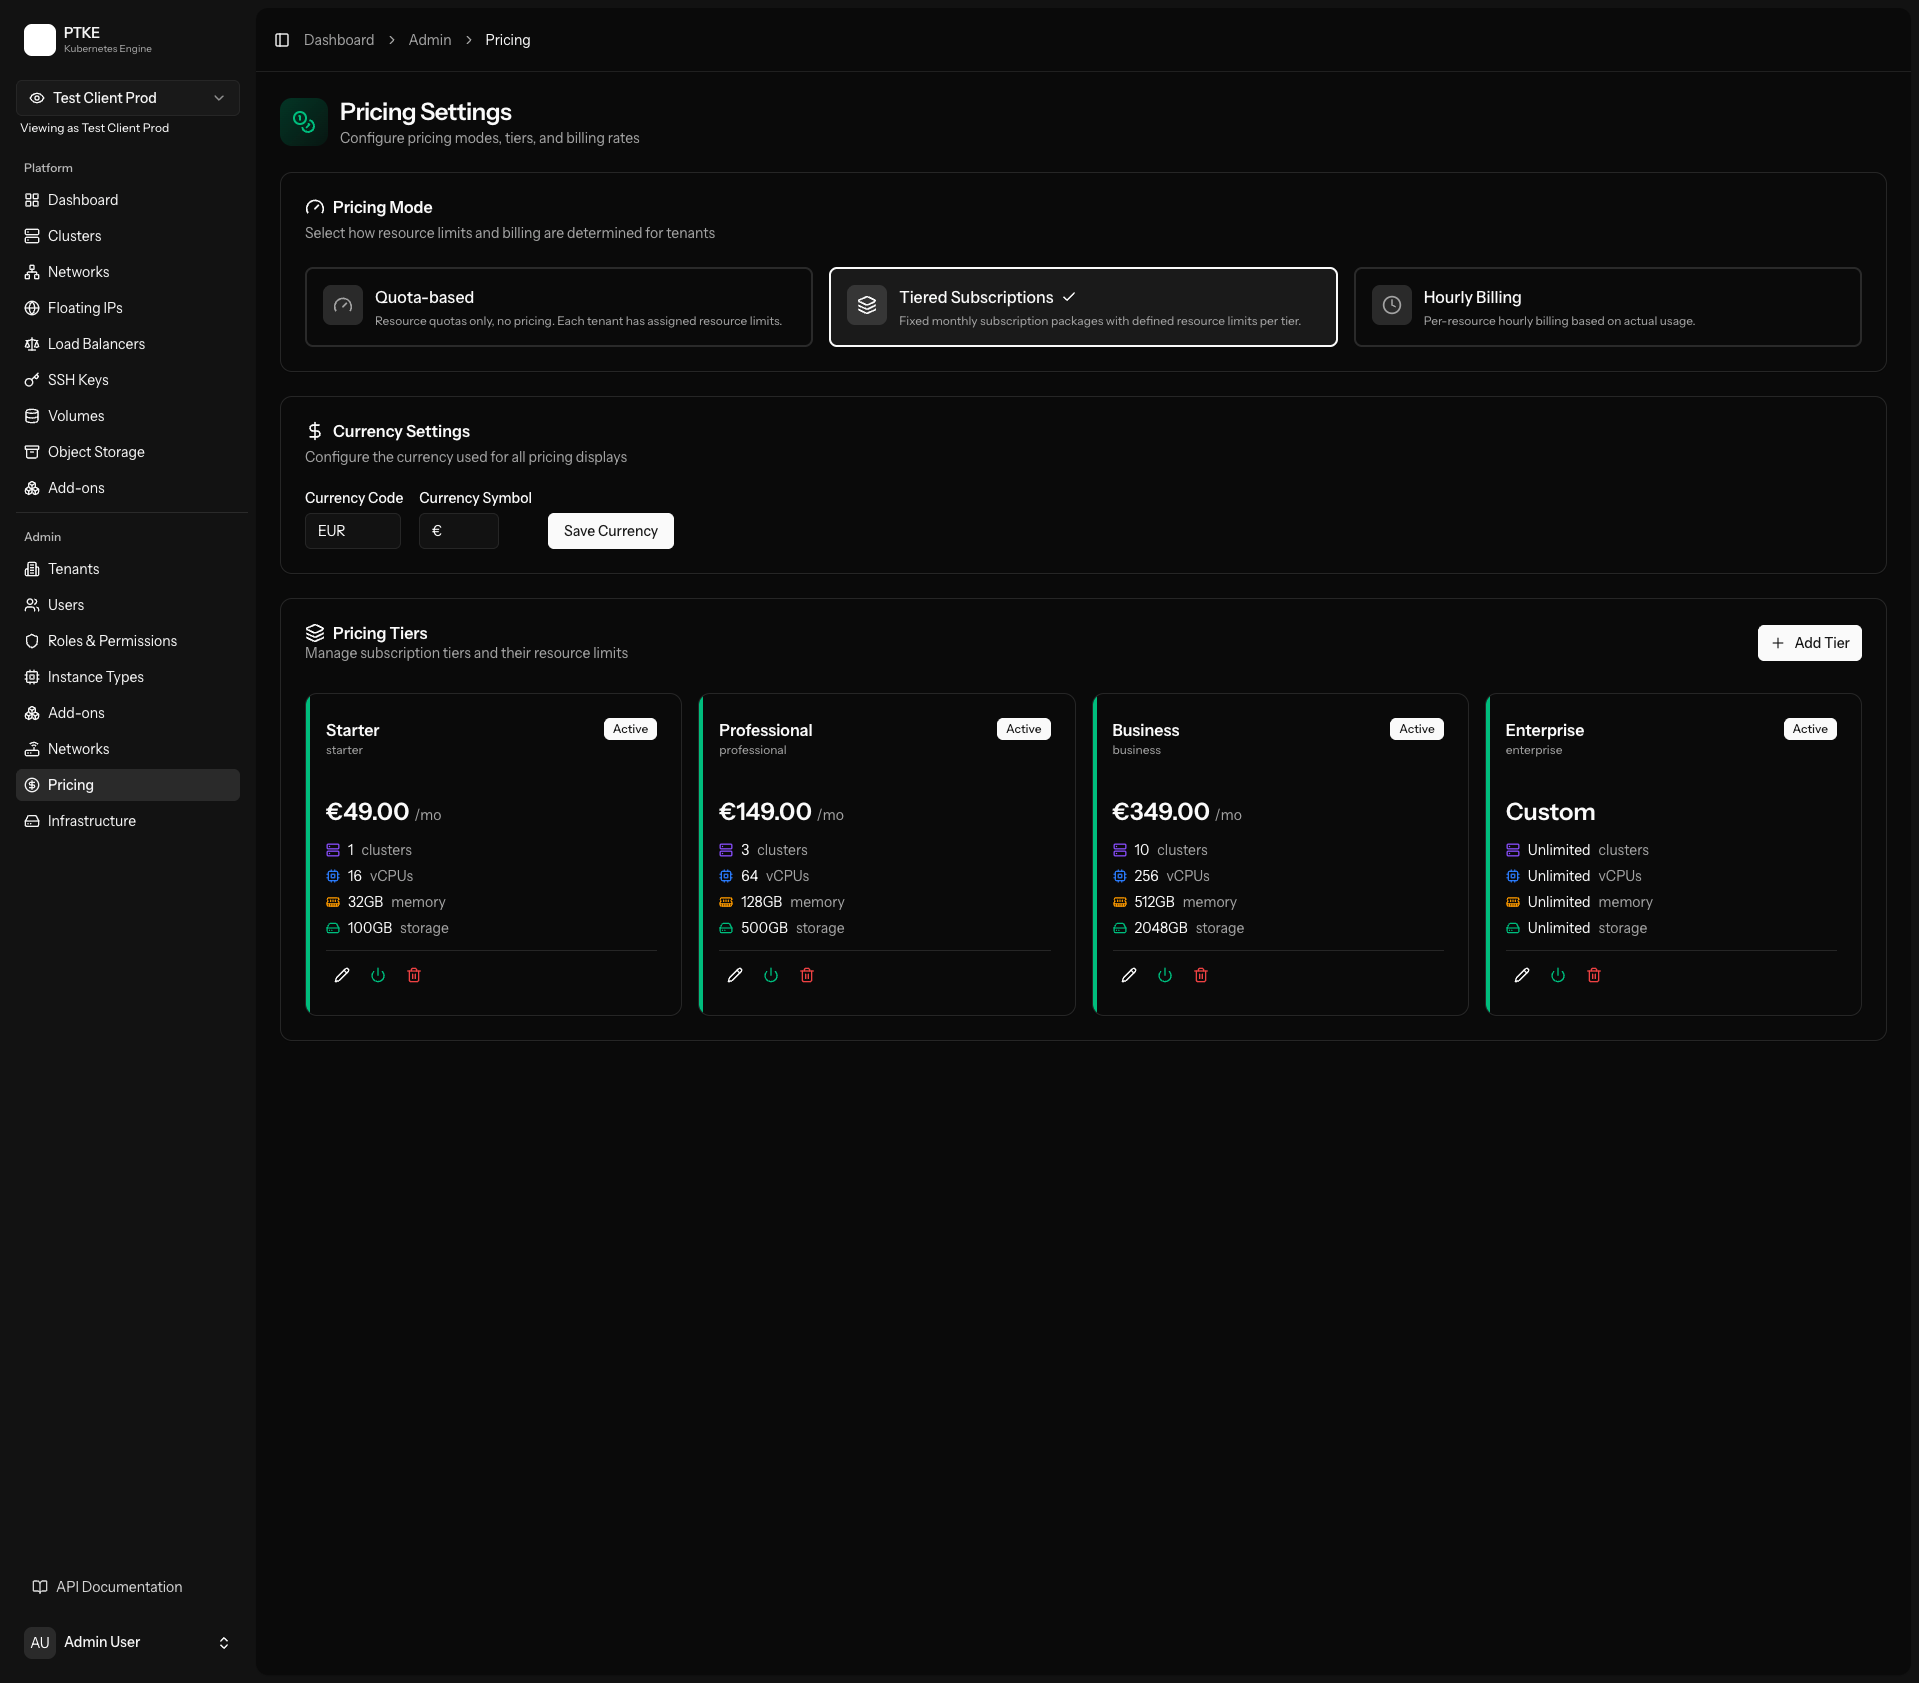The width and height of the screenshot is (1919, 1683).
Task: Select the Quota-based pricing mode
Action: pos(558,307)
